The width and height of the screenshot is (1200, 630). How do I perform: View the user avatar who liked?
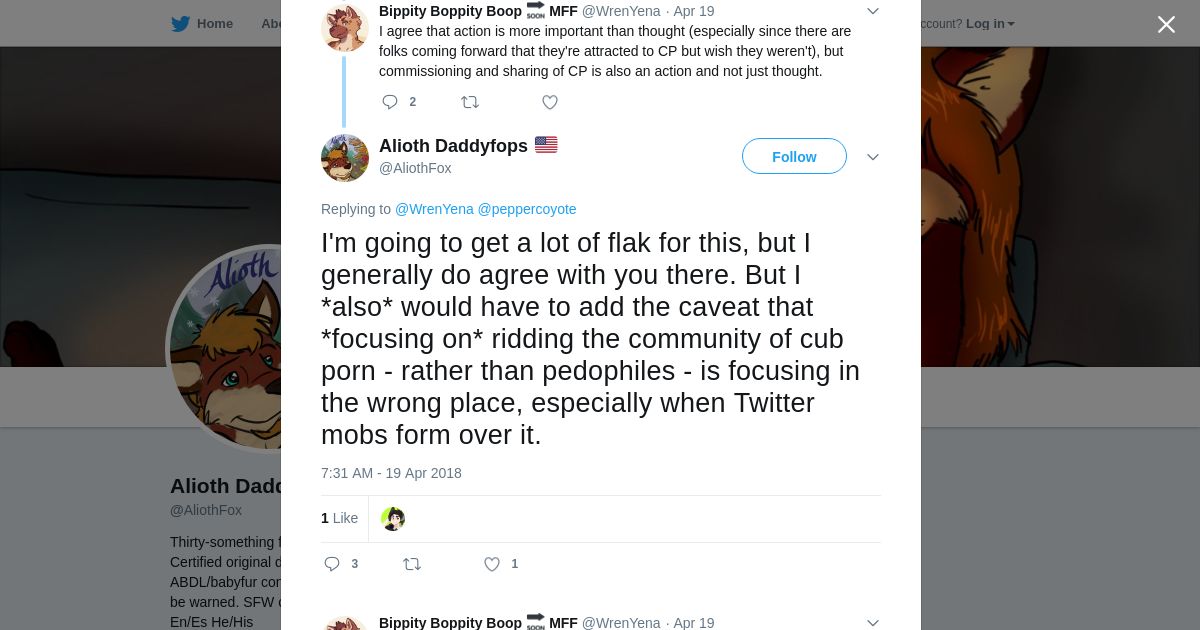pyautogui.click(x=393, y=519)
